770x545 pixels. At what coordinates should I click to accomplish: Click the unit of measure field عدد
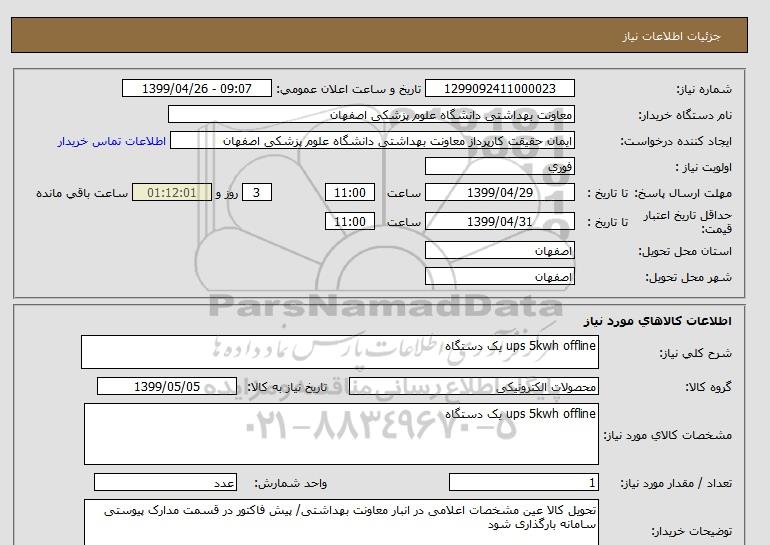tap(165, 483)
